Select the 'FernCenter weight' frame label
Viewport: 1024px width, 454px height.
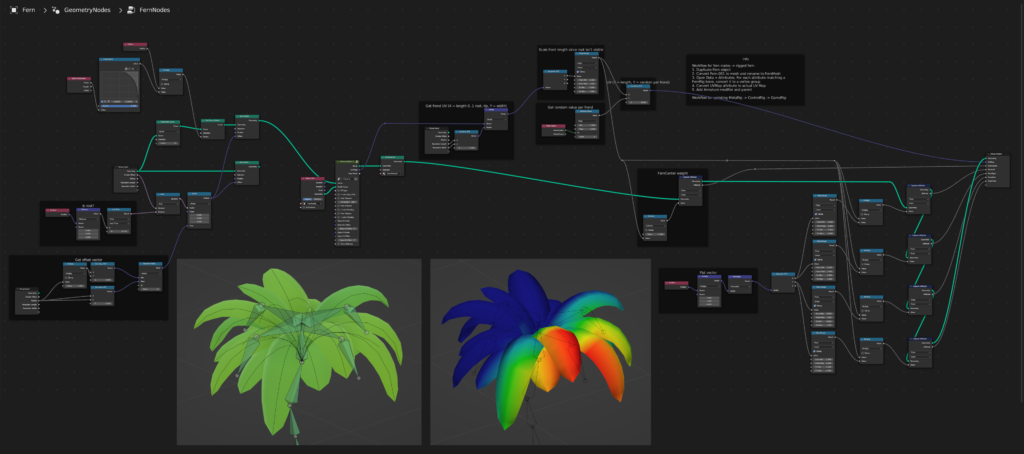click(673, 173)
